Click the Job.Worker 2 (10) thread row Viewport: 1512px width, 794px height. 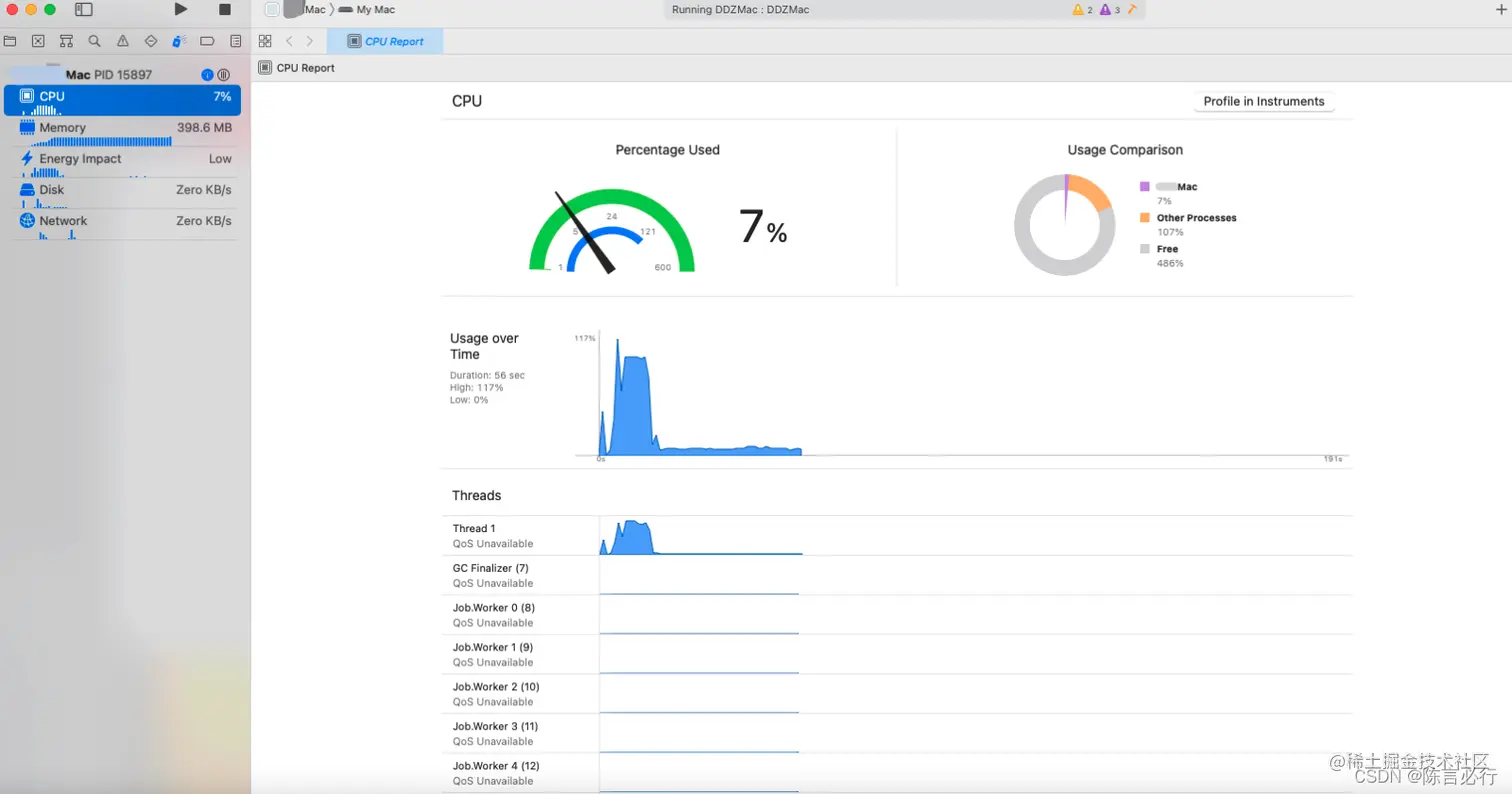[x=897, y=693]
